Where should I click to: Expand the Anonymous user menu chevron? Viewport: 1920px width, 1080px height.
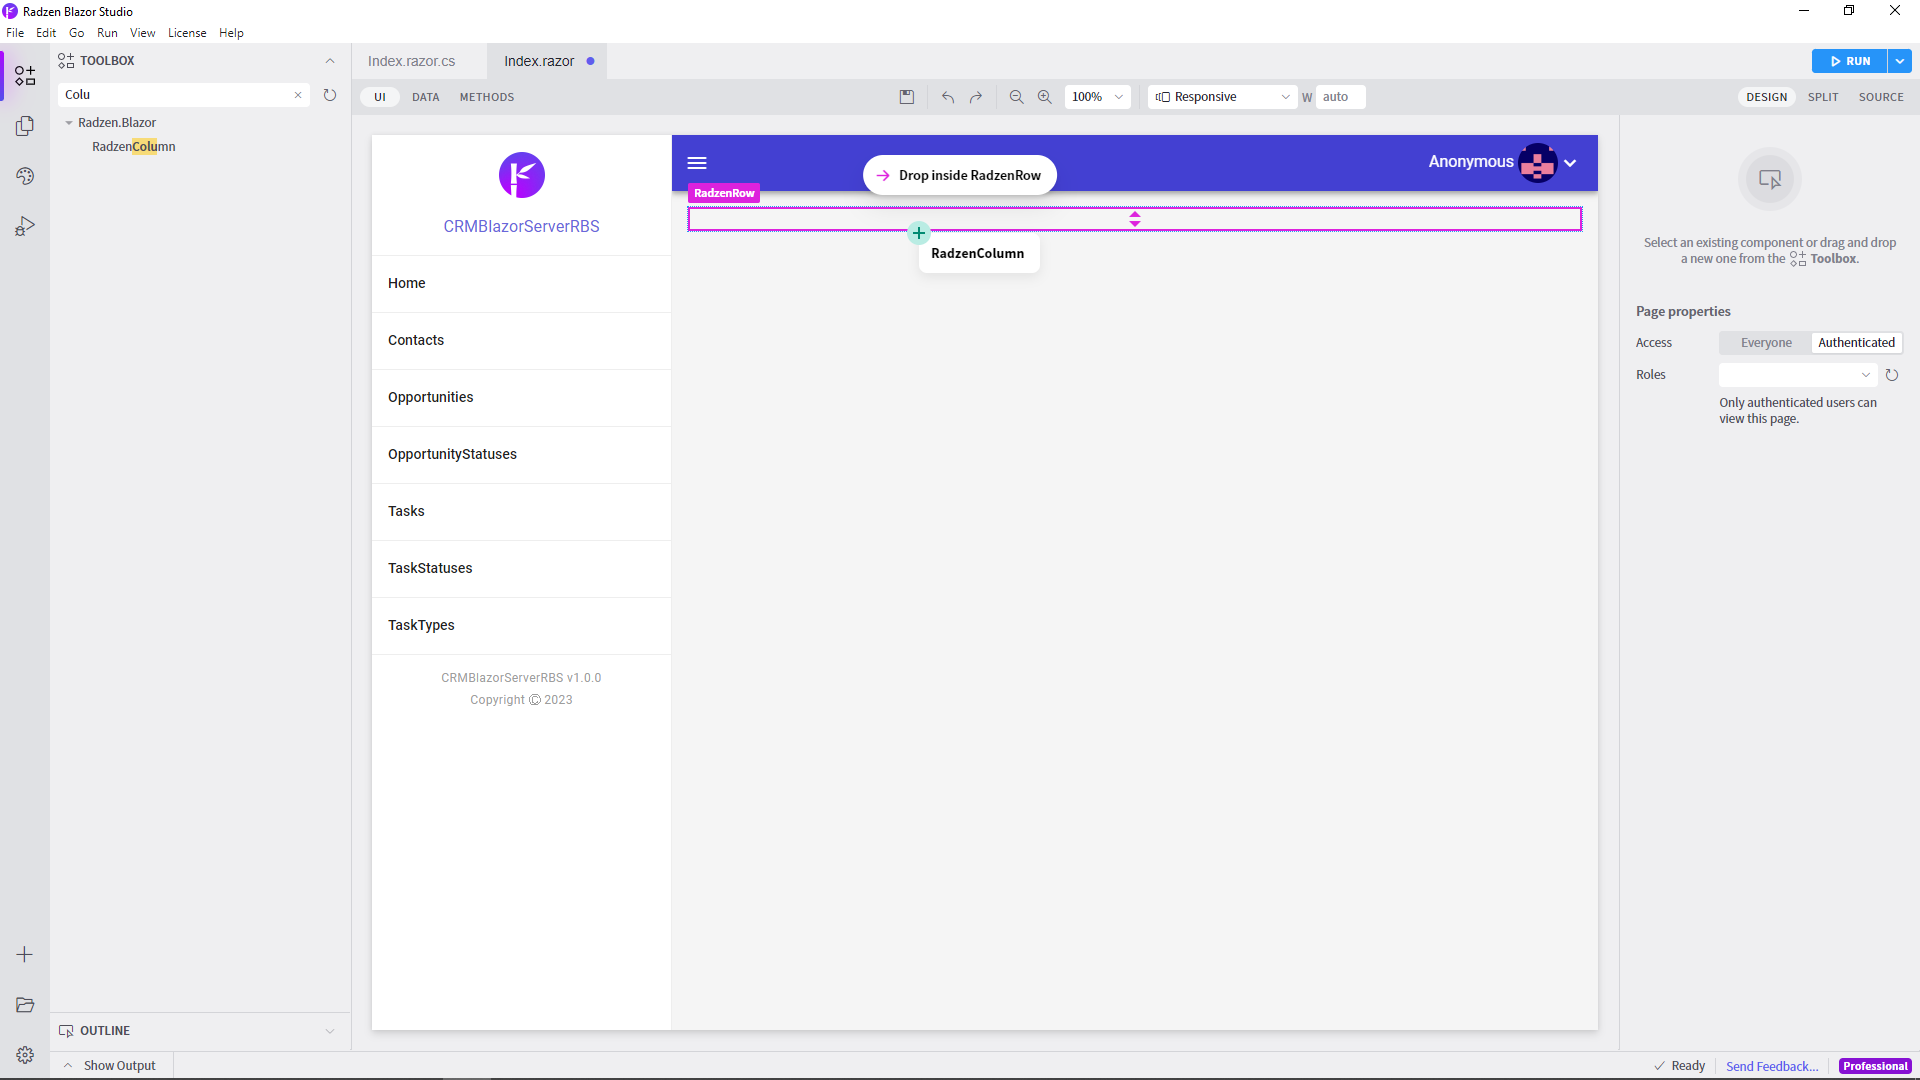pos(1570,163)
